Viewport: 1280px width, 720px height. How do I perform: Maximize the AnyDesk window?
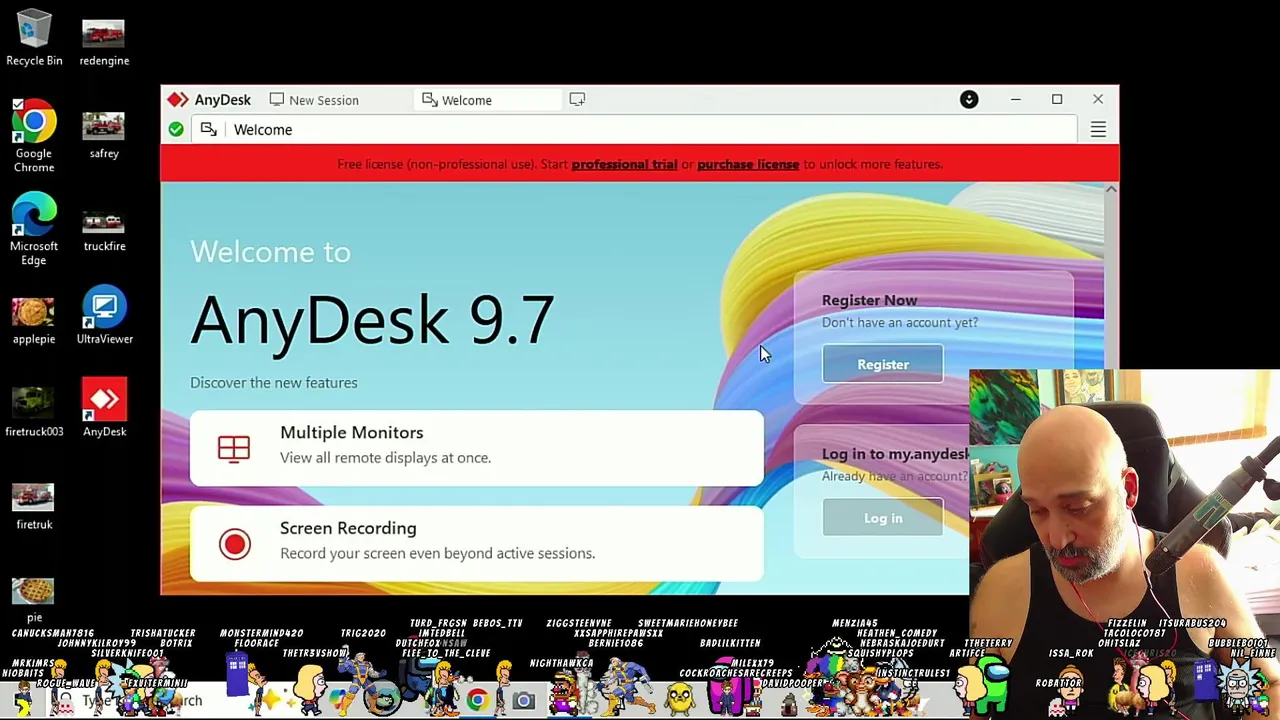coord(1057,99)
